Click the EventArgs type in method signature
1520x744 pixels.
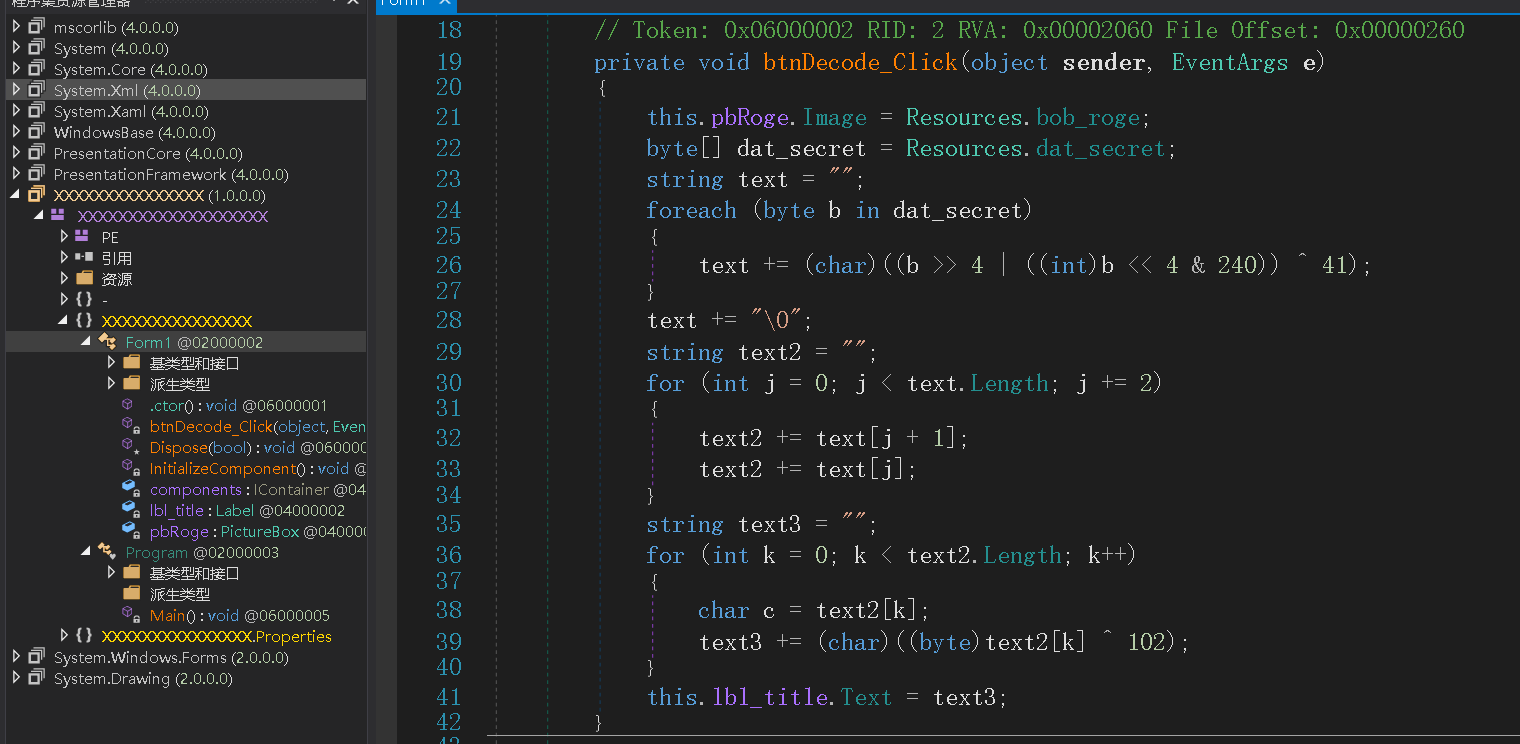click(1229, 62)
